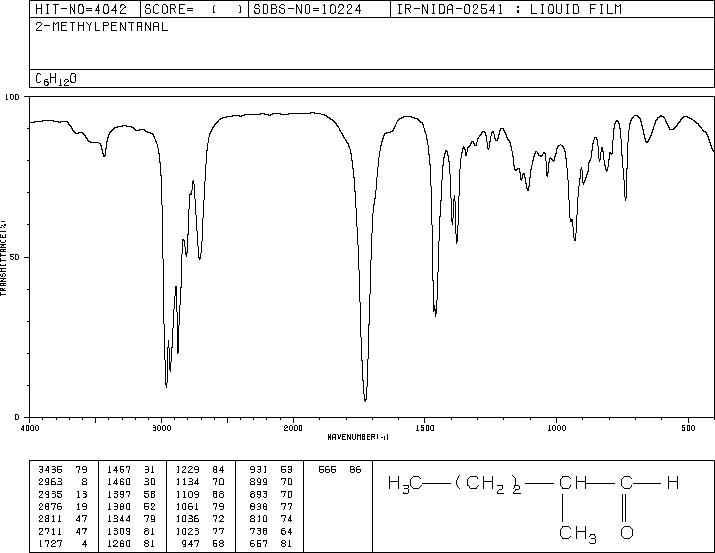This screenshot has height=553, width=715.
Task: Select the 666 peak table entry
Action: [x=340, y=470]
